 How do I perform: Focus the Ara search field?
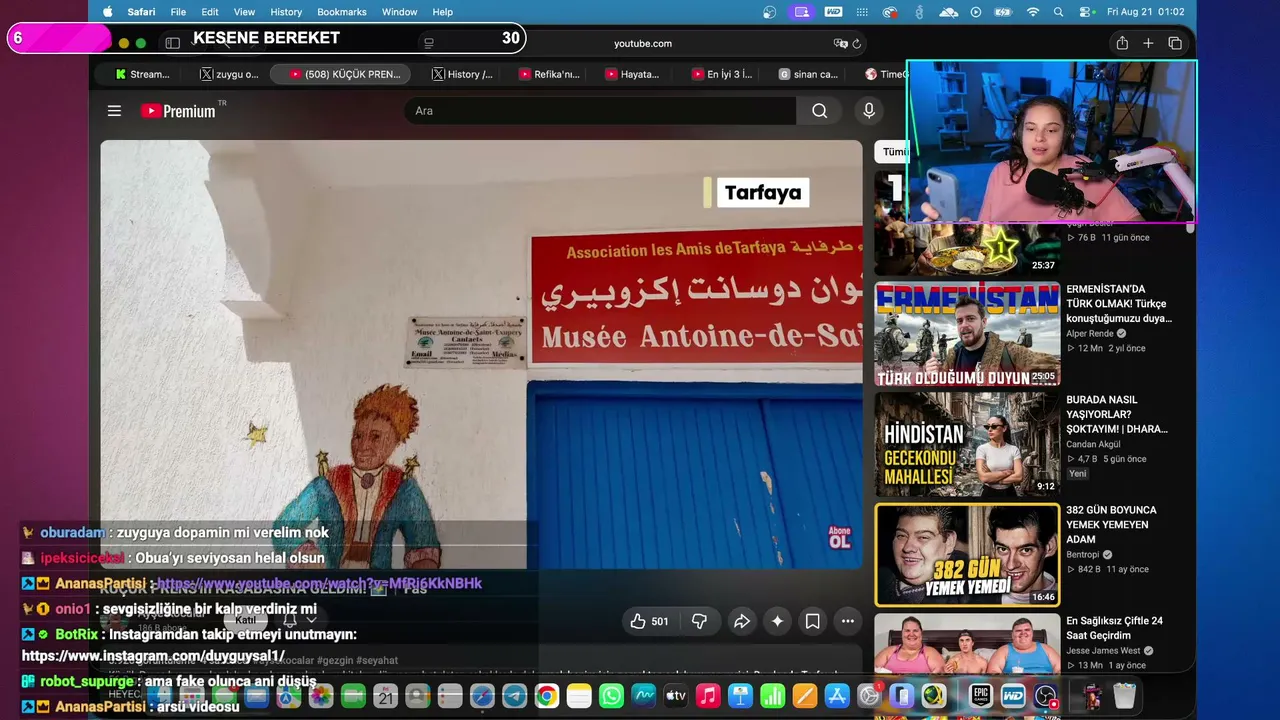tap(600, 111)
